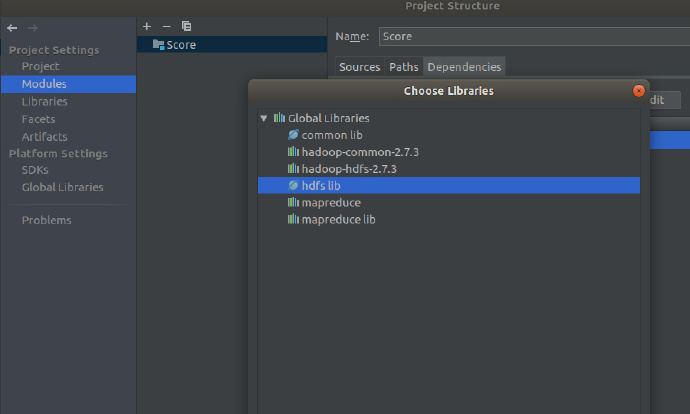Select the common lib library
This screenshot has height=414, width=690.
(324, 135)
